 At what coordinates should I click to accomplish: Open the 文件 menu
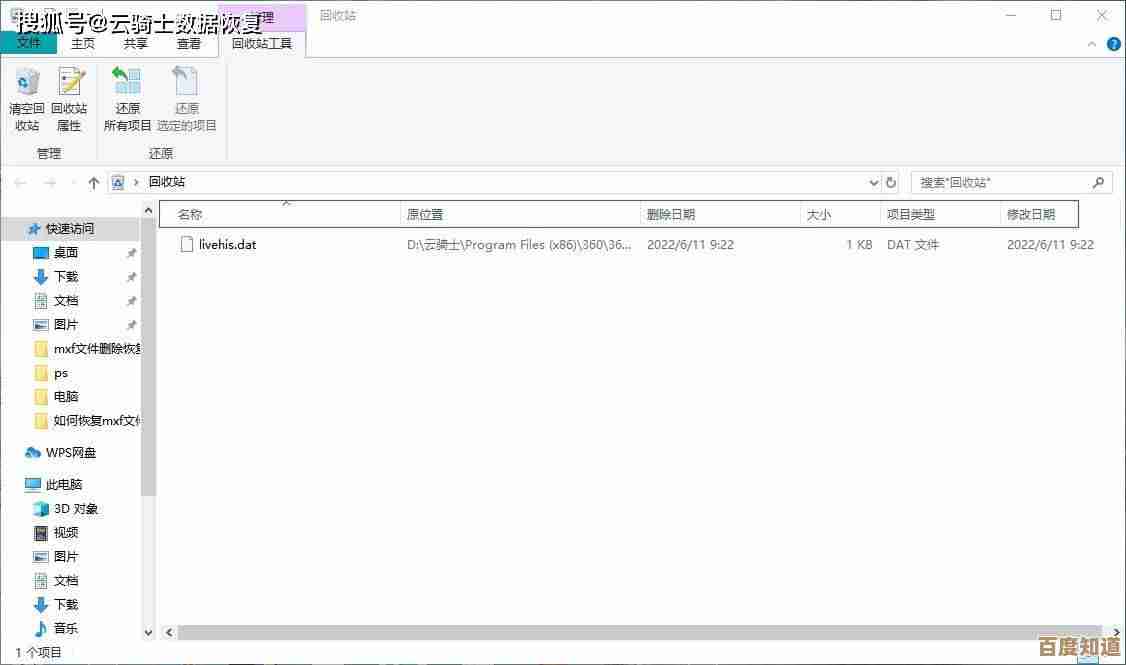pyautogui.click(x=29, y=43)
